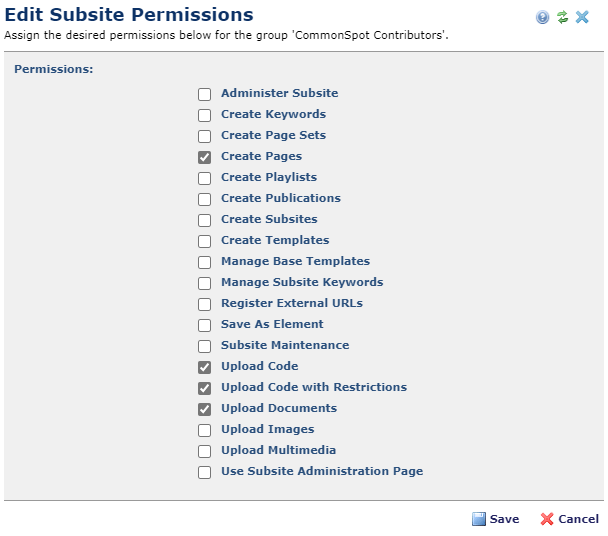Screen dimensions: 608x536
Task: Click the Save button
Action: (x=495, y=519)
